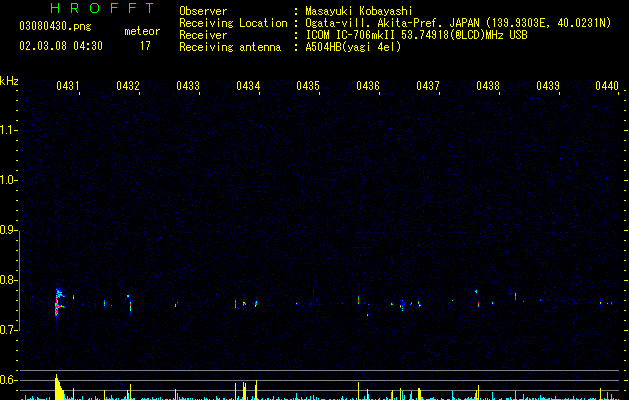Click the Receiver label
629x400 pixels.
click(x=203, y=35)
